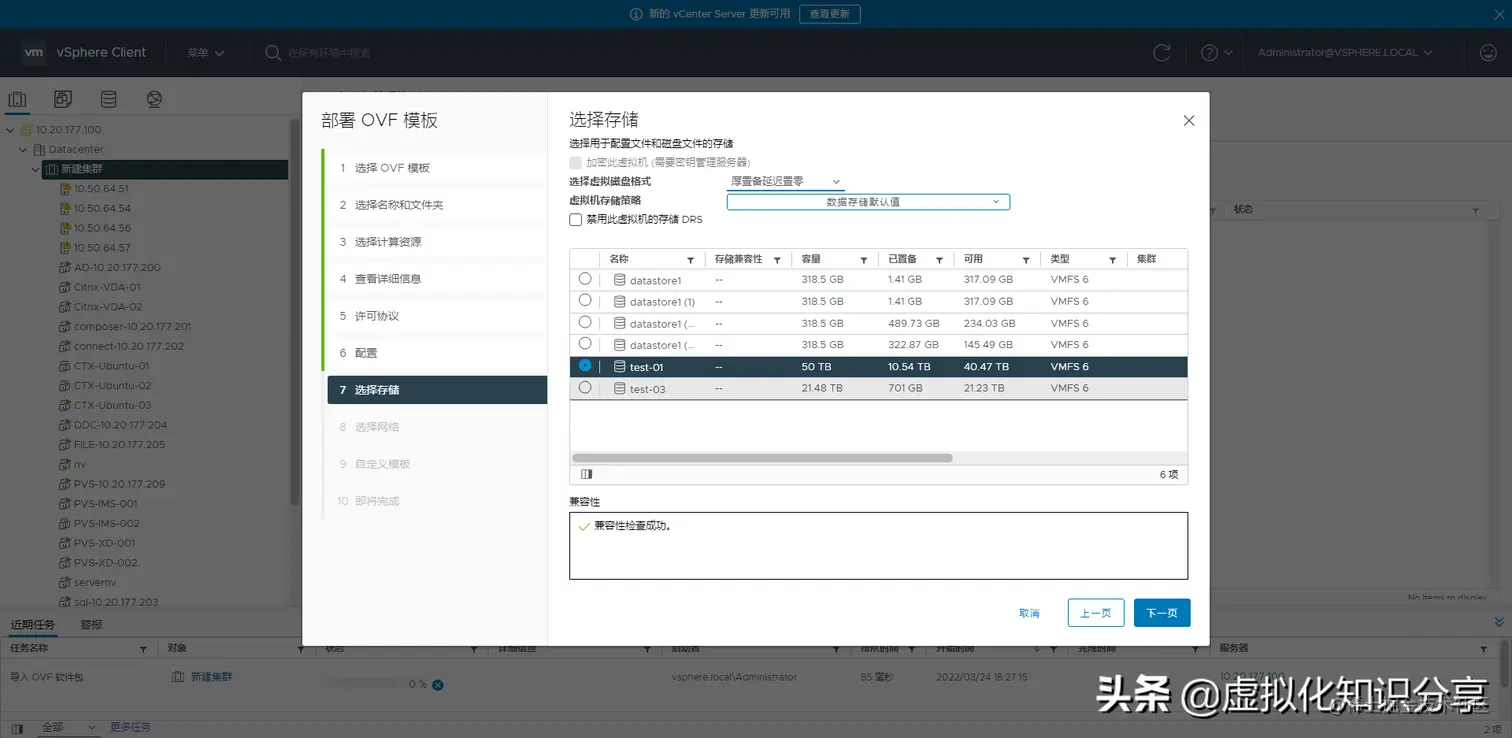Open the 厚置备延迟置零 disk format dropdown
The width and height of the screenshot is (1512, 738).
coord(786,181)
